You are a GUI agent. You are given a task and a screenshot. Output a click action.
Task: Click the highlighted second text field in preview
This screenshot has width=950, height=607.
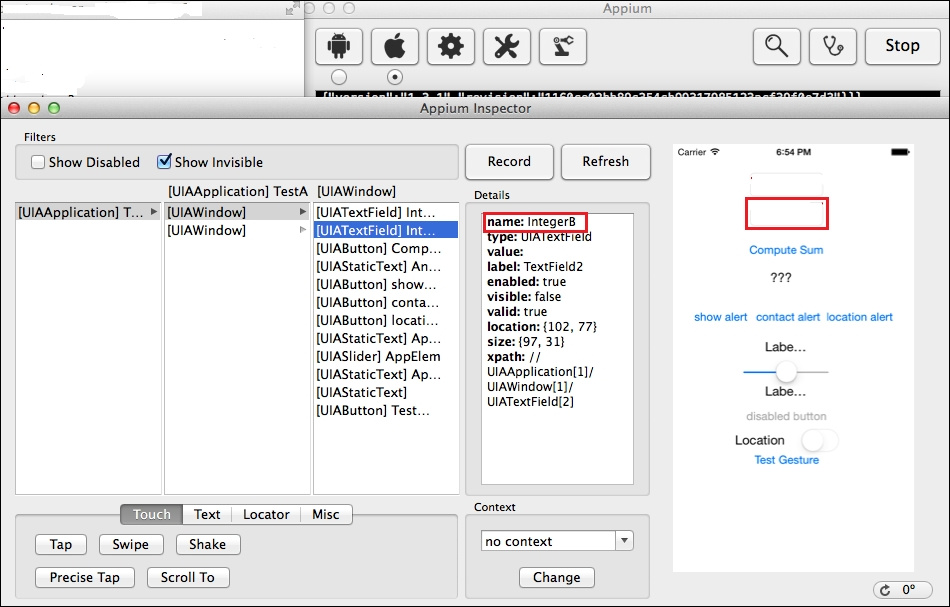click(786, 214)
